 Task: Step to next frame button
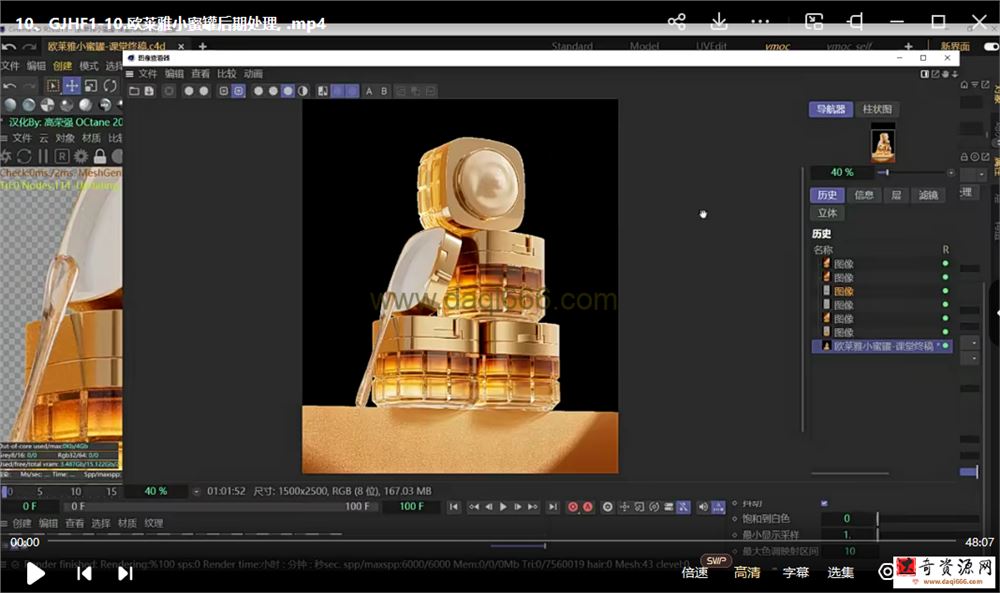pos(518,507)
